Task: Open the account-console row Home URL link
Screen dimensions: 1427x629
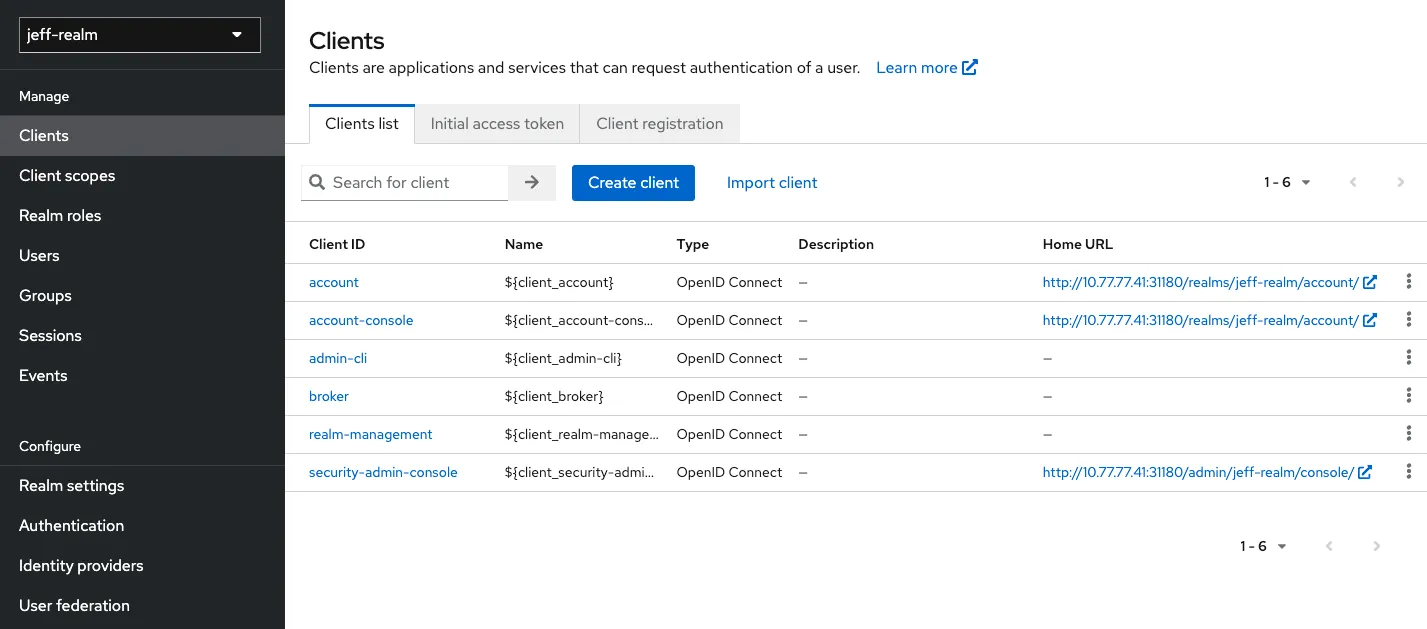Action: click(x=1210, y=320)
